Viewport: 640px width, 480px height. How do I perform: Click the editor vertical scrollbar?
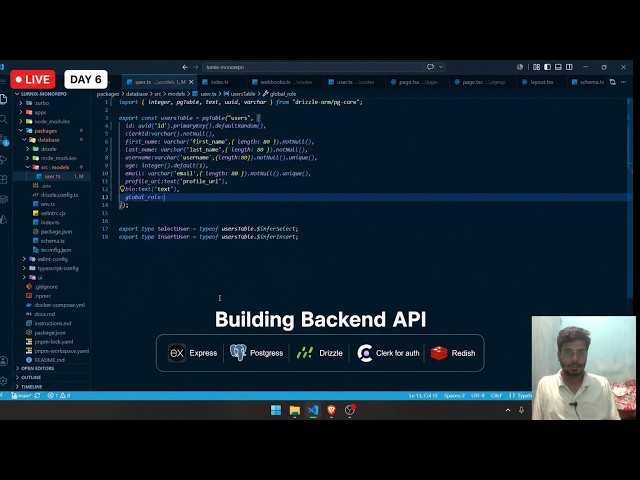point(630,198)
